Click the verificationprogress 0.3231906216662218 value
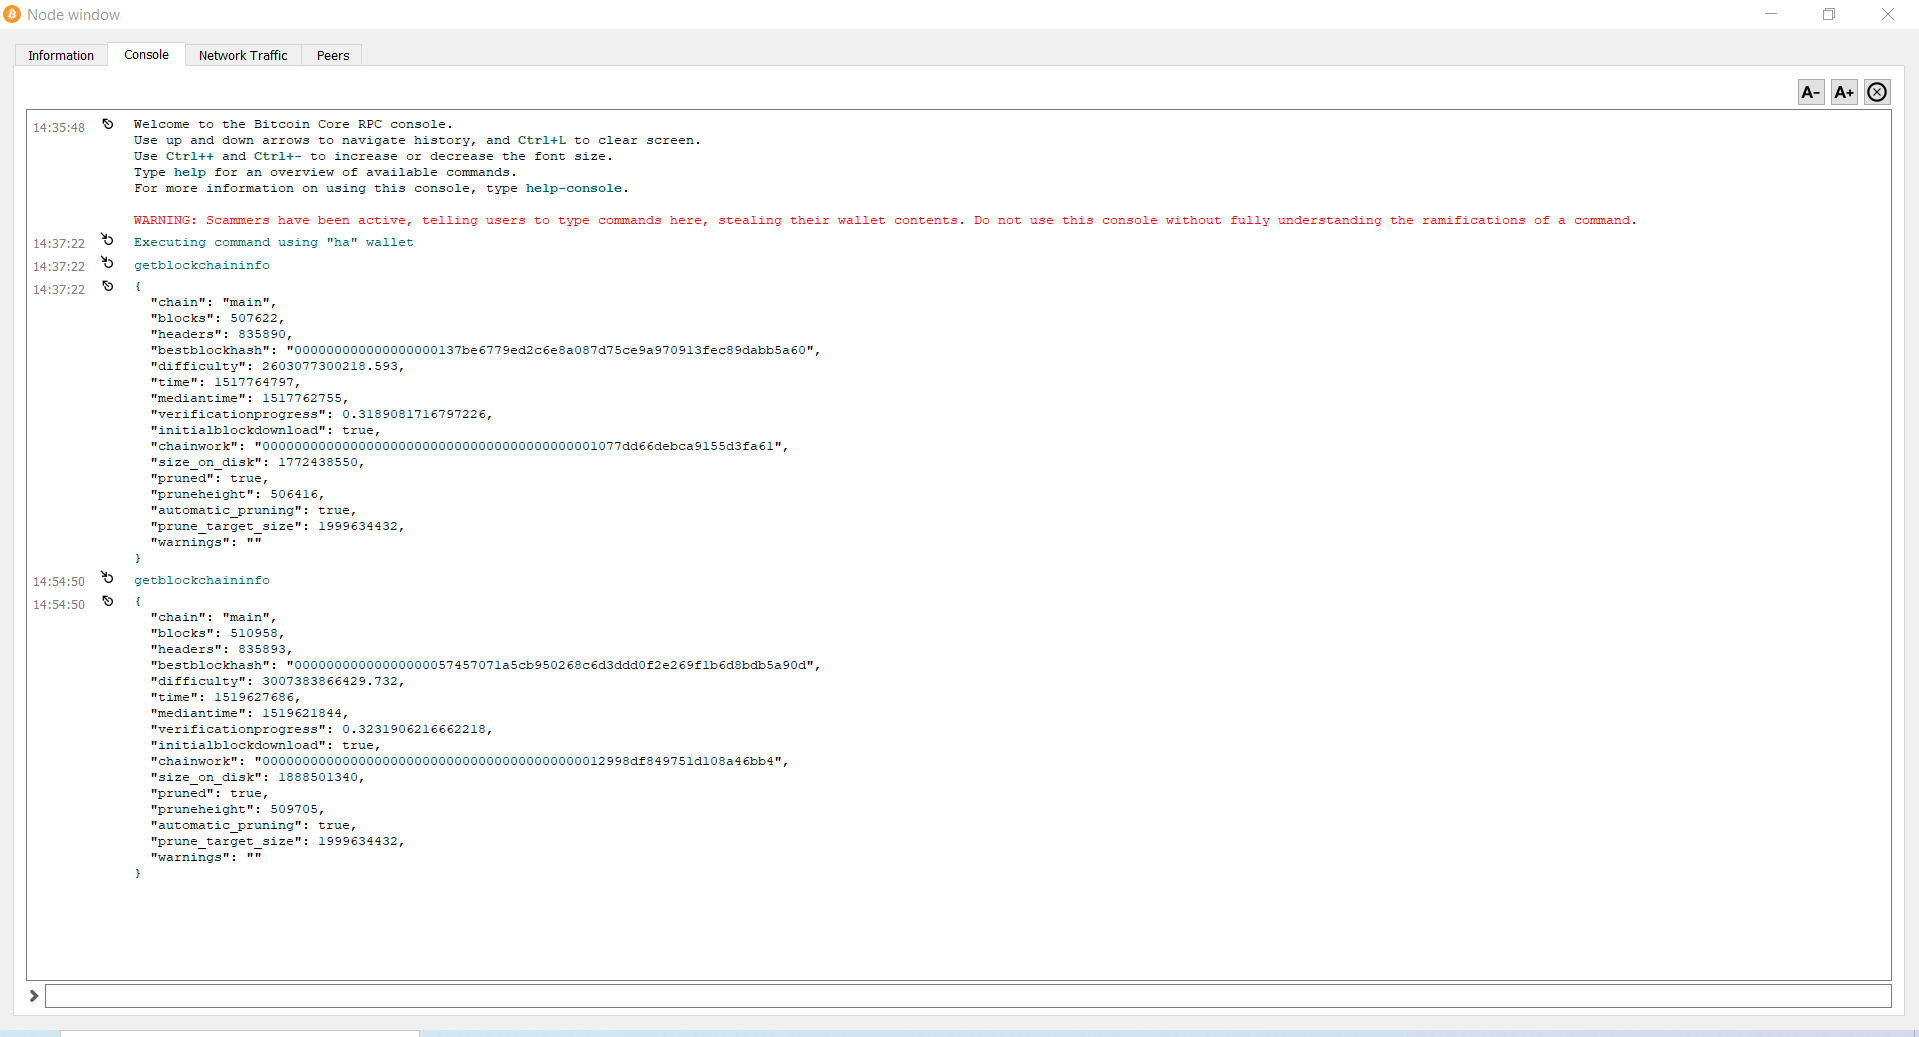 (x=414, y=729)
